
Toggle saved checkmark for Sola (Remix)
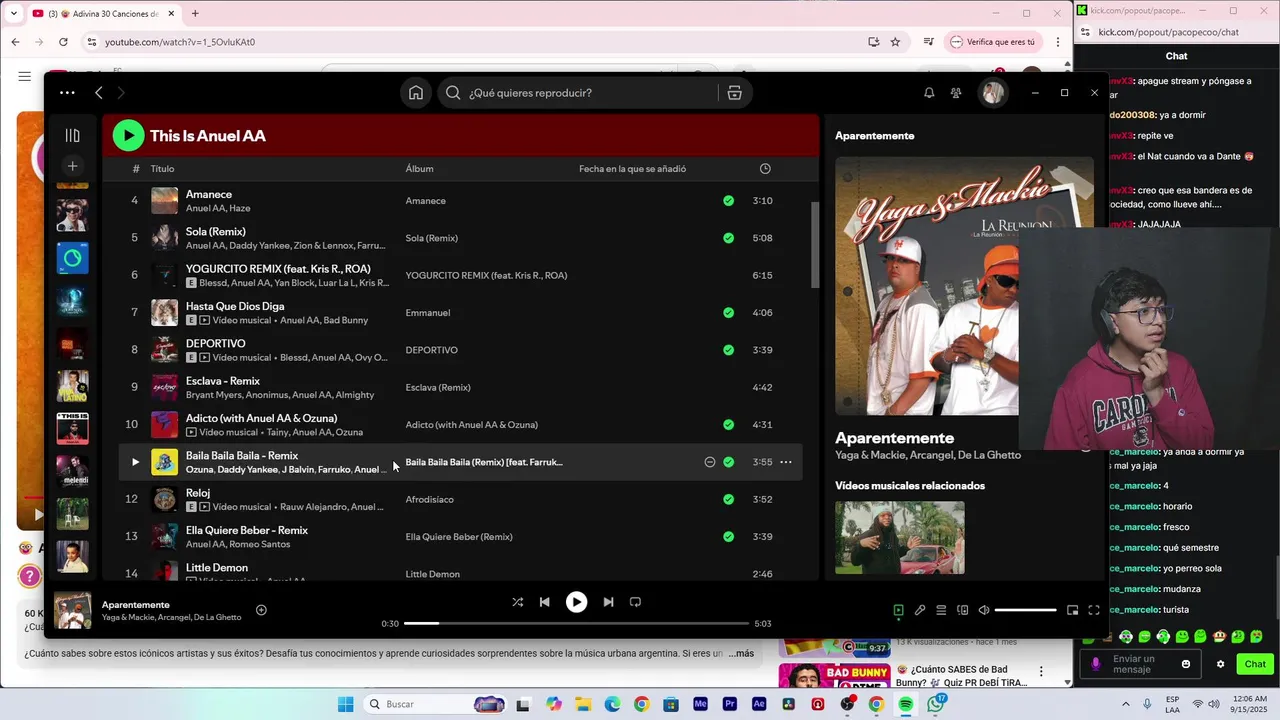click(x=728, y=238)
